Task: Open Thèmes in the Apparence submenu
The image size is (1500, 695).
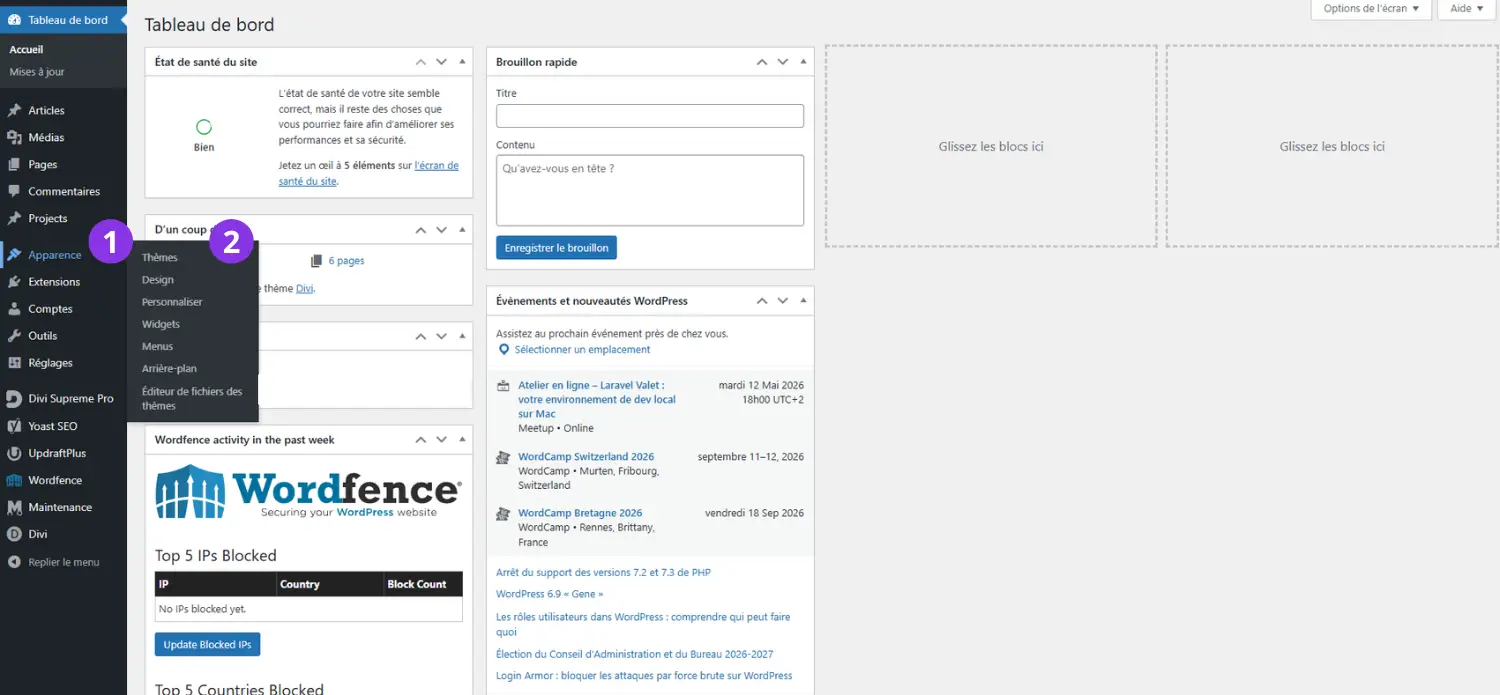Action: point(160,258)
